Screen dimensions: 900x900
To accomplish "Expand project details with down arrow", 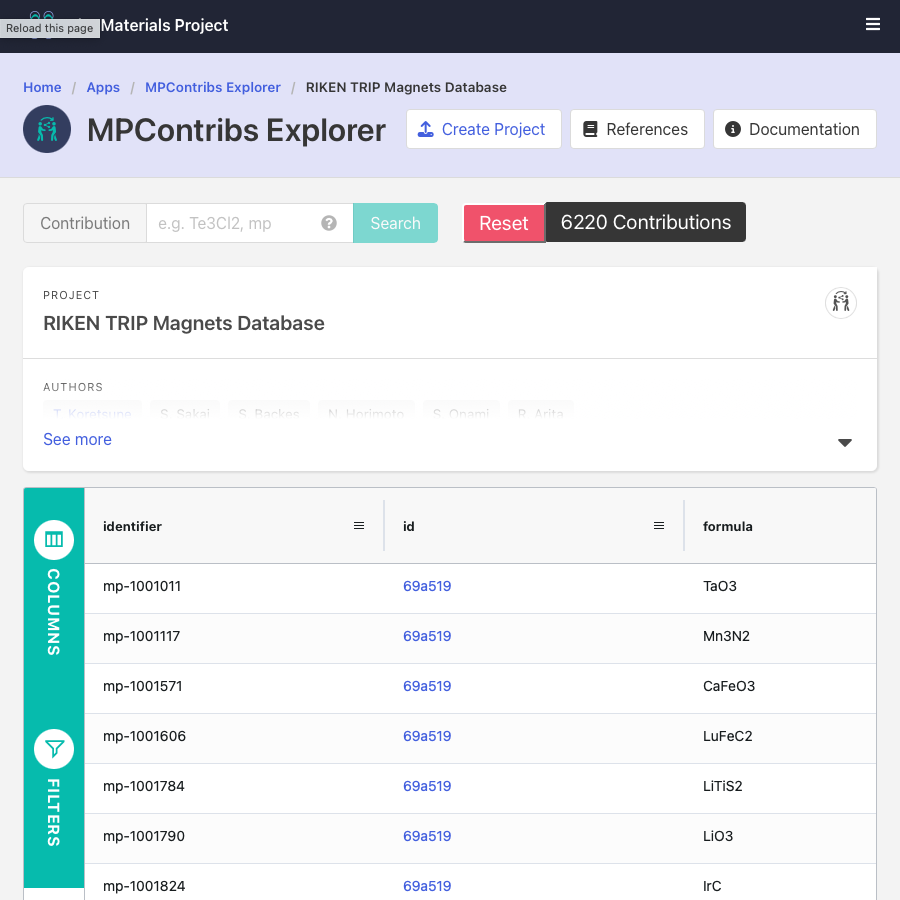I will pos(845,442).
